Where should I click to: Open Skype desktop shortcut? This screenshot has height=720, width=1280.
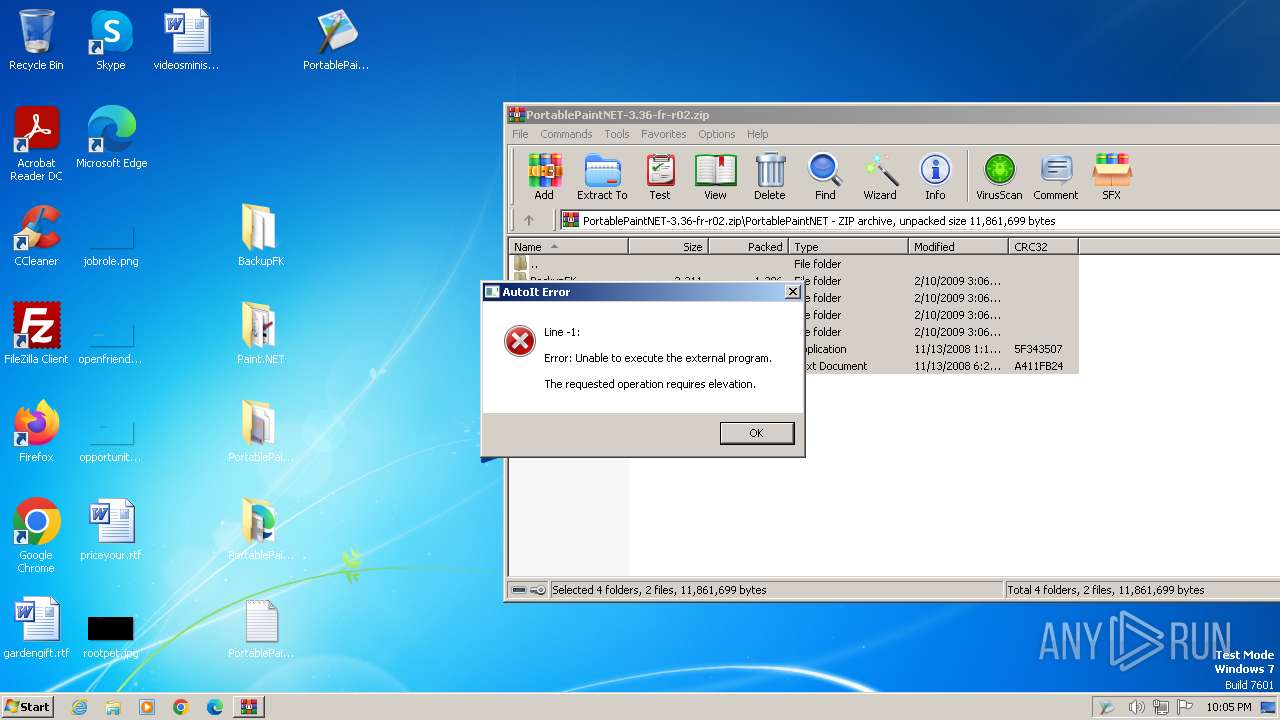point(110,40)
